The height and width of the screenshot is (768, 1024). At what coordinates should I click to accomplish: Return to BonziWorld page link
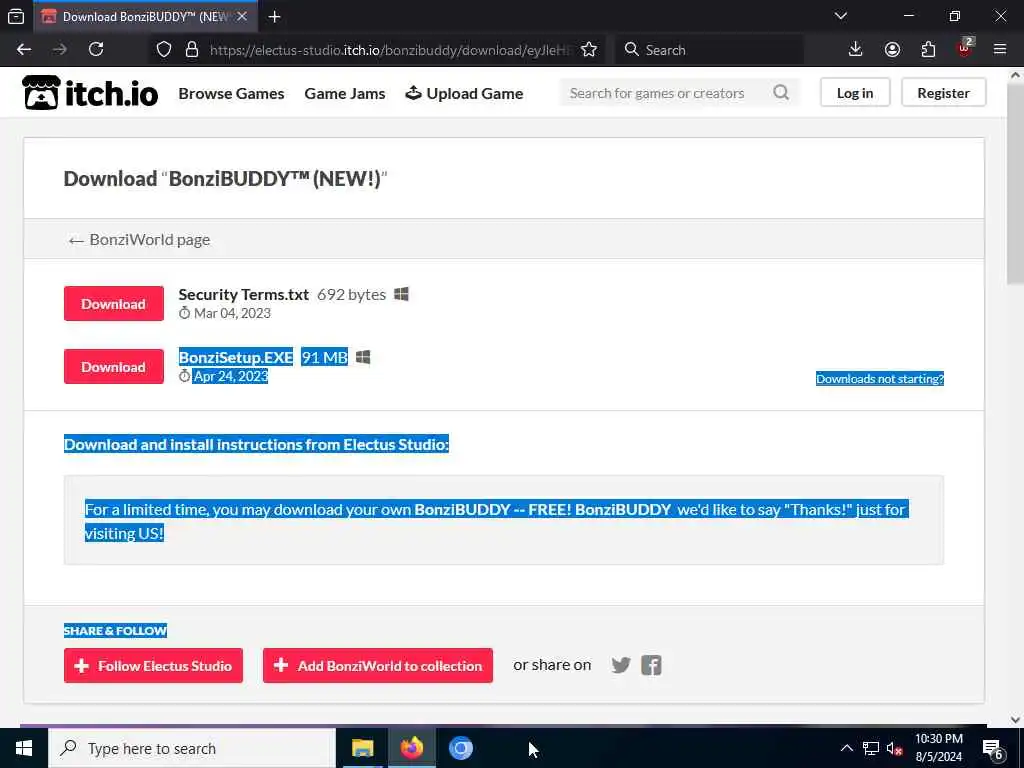139,240
